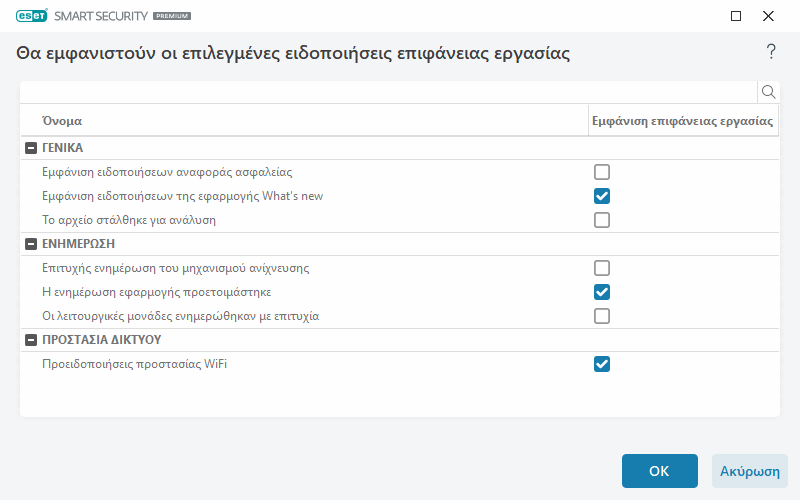Image resolution: width=800 pixels, height=500 pixels.
Task: Collapse the ΓΕΝΙΚΑ section
Action: (30, 148)
